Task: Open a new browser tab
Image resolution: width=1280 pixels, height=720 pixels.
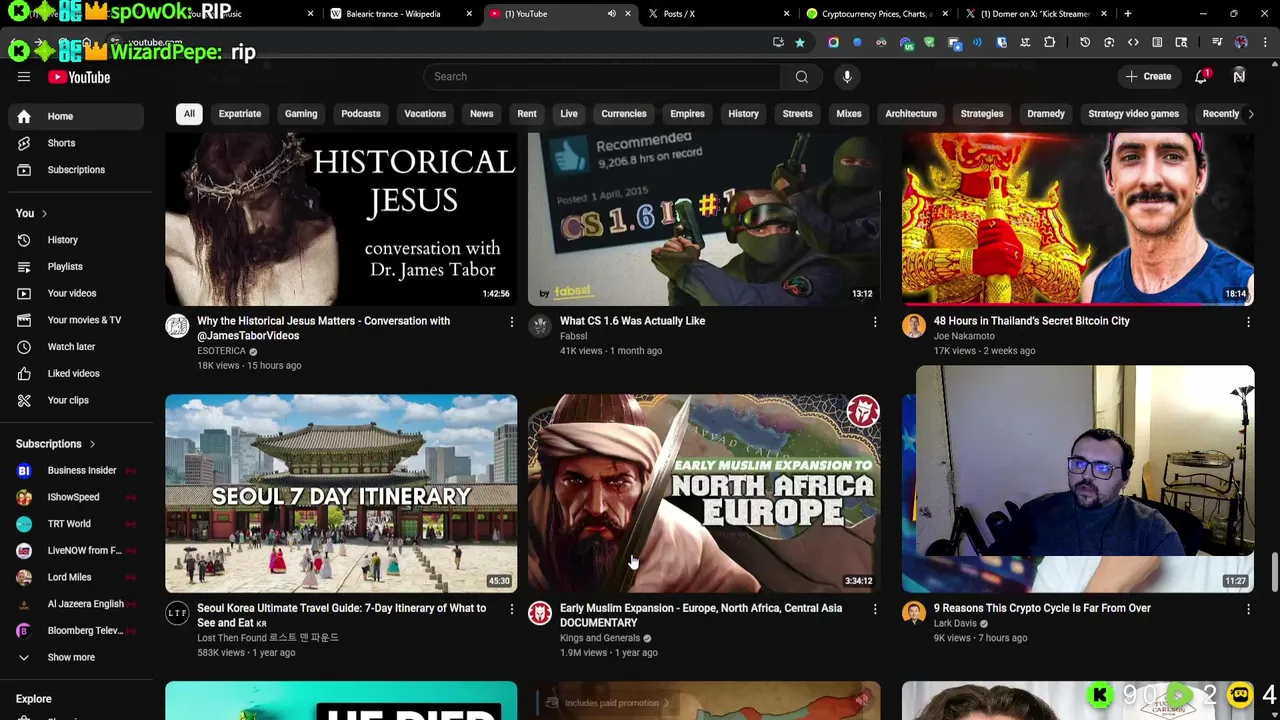Action: click(1127, 14)
